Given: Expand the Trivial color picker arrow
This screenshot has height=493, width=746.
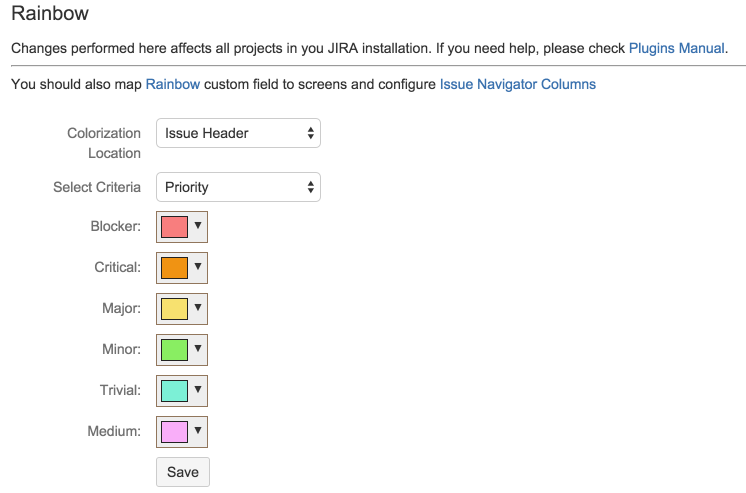Looking at the screenshot, I should 198,390.
